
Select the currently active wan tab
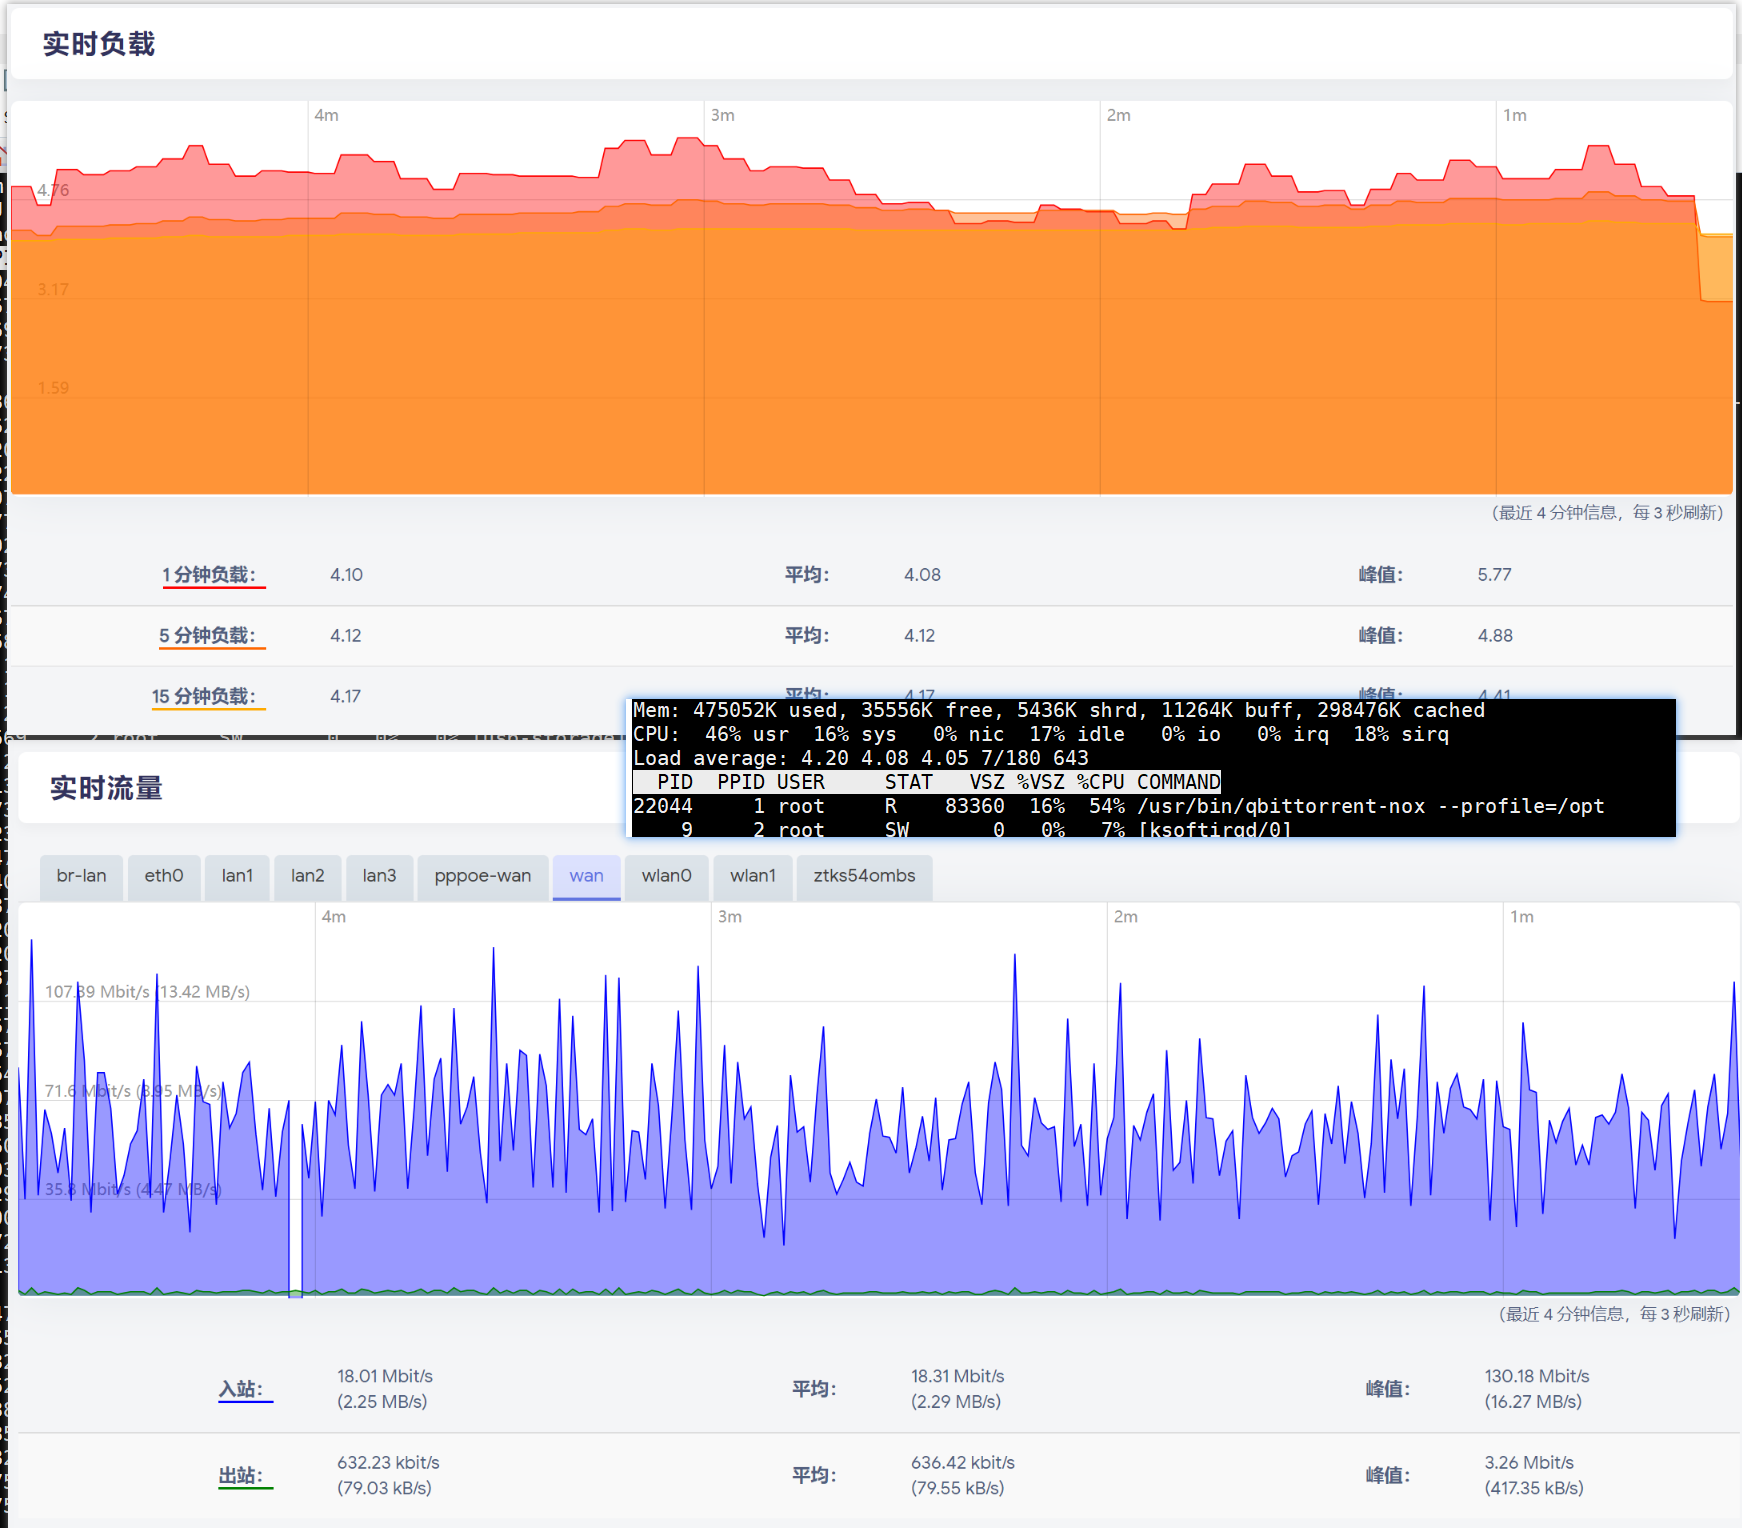tap(586, 876)
